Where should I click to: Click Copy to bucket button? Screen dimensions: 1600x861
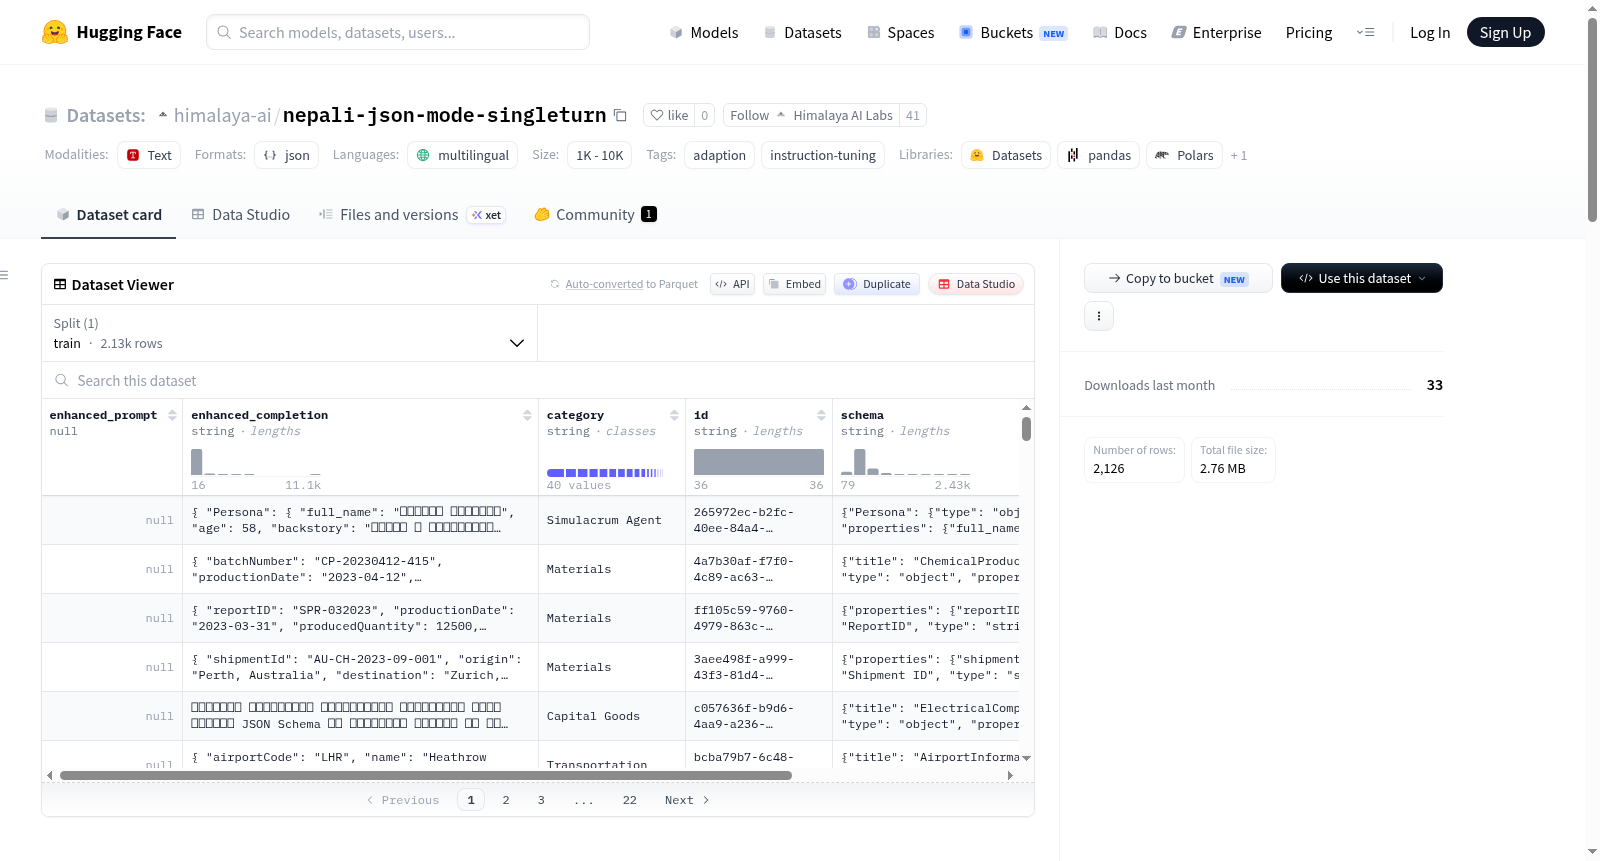click(1178, 278)
